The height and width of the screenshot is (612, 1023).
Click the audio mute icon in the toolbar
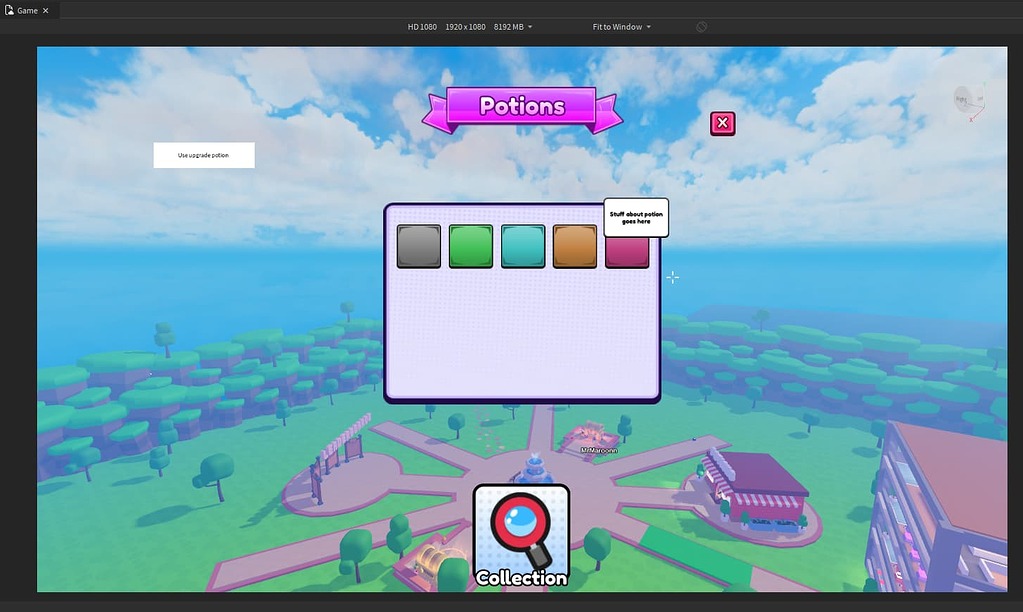tap(700, 26)
